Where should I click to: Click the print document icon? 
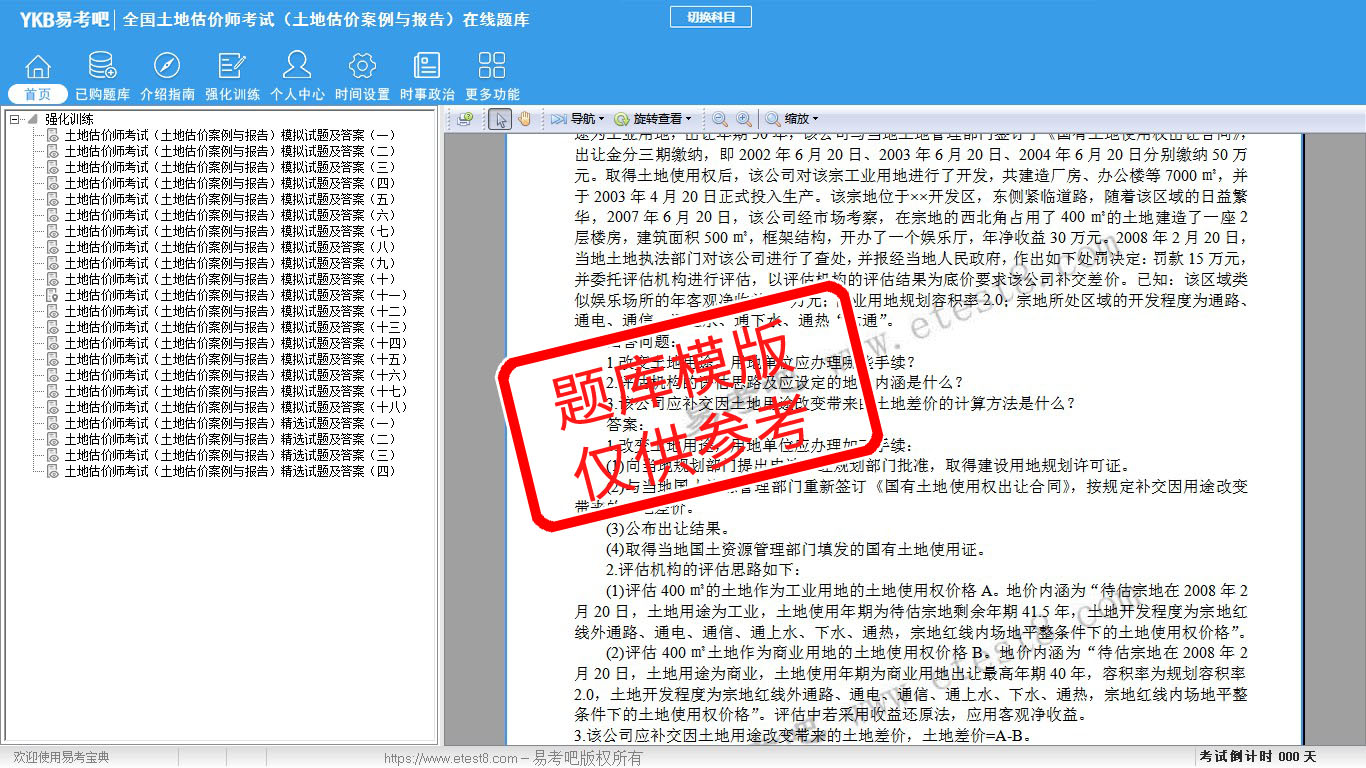[465, 119]
